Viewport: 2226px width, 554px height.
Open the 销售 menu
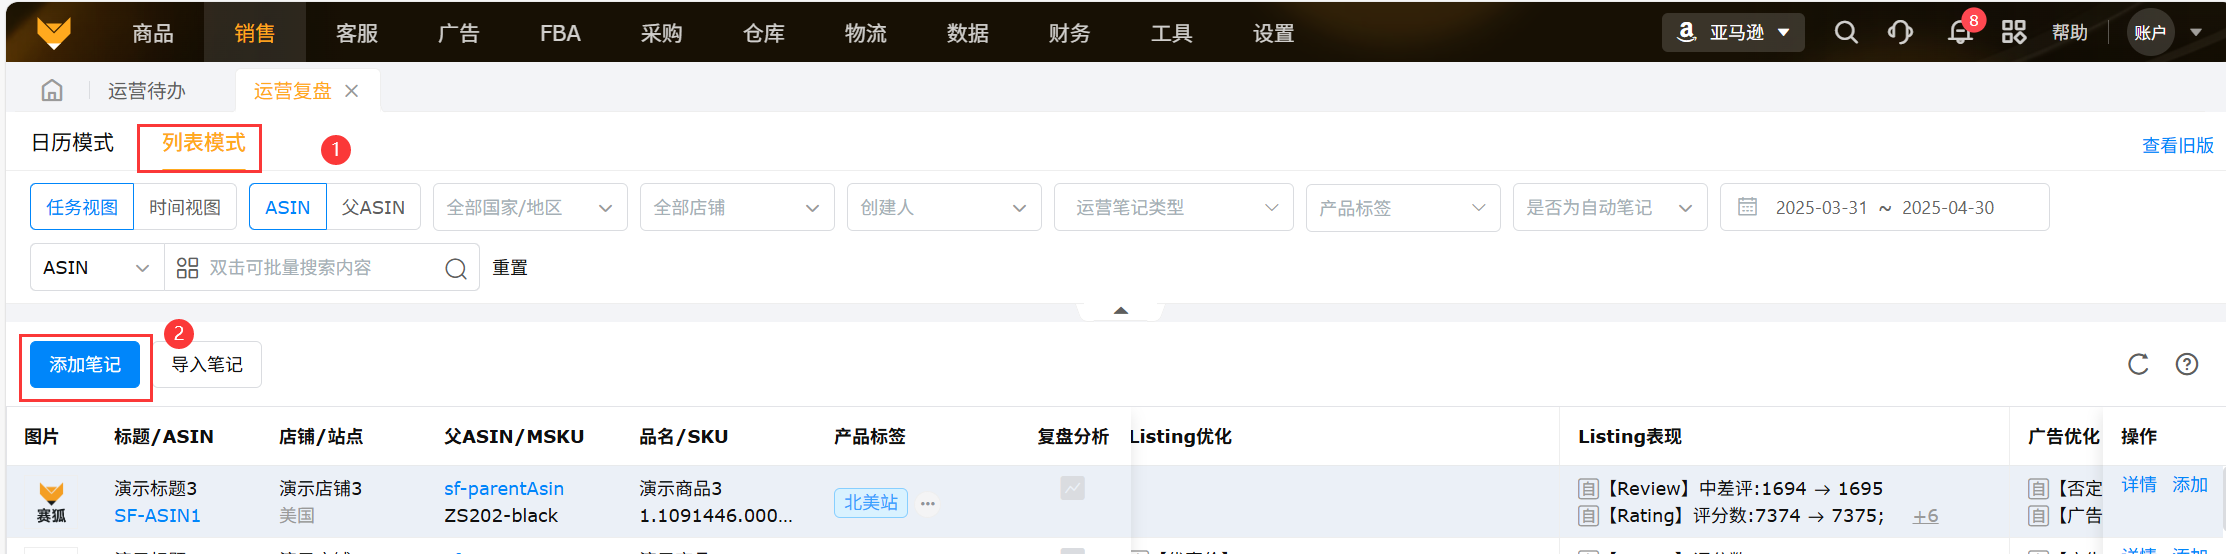(x=255, y=33)
